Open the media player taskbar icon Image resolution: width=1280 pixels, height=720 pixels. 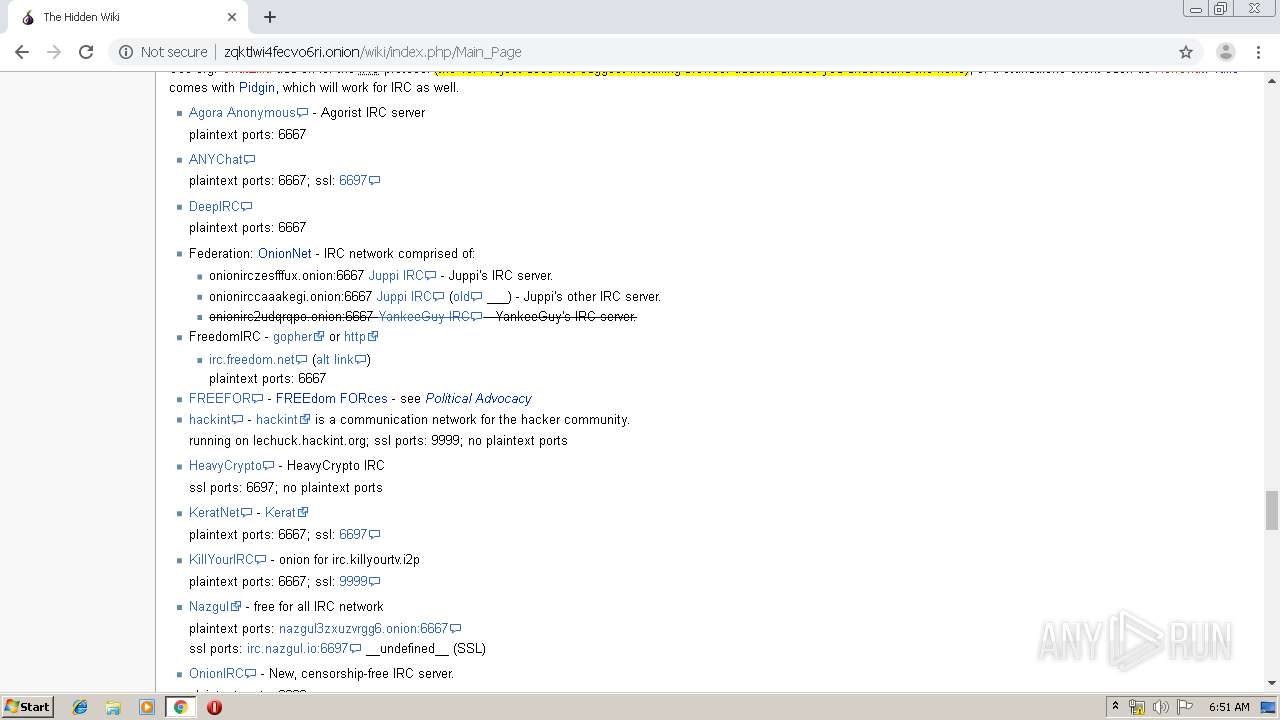coord(147,707)
